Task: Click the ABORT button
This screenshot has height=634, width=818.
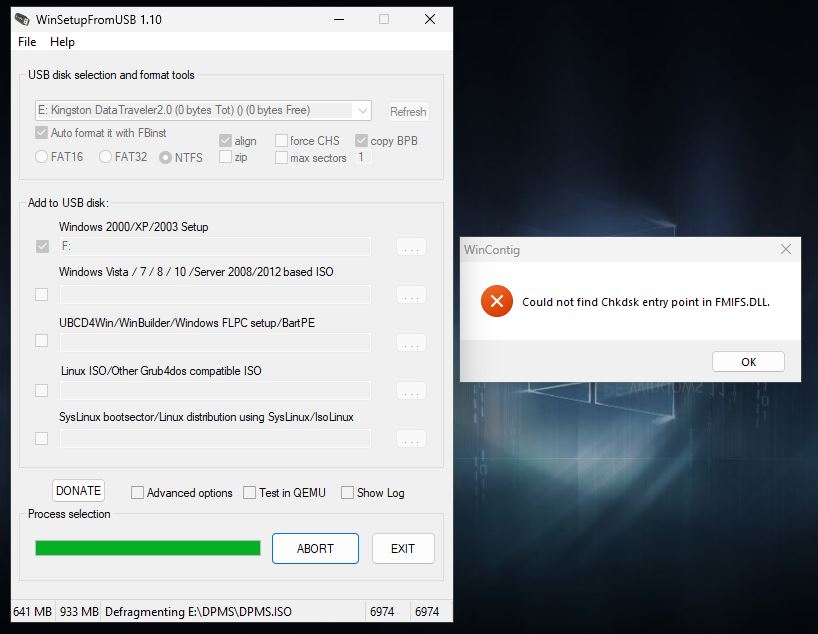Action: coord(315,548)
